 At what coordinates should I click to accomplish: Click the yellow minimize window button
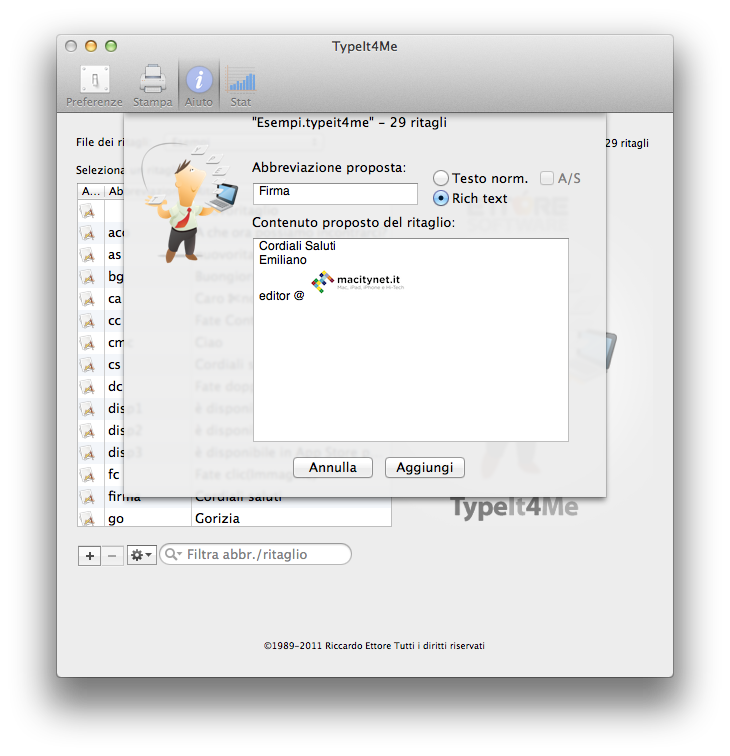(x=91, y=46)
